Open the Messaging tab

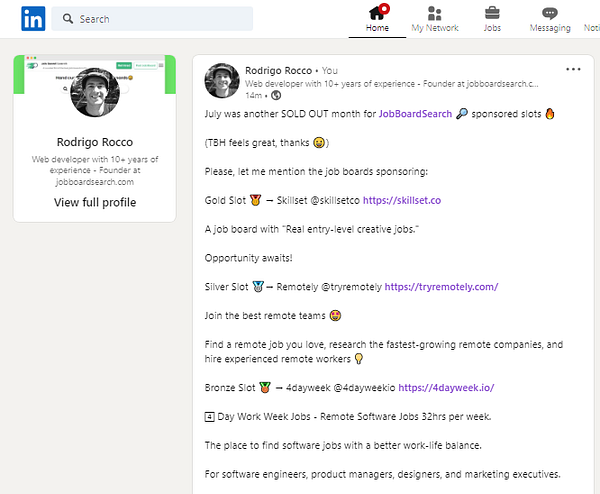click(x=550, y=19)
